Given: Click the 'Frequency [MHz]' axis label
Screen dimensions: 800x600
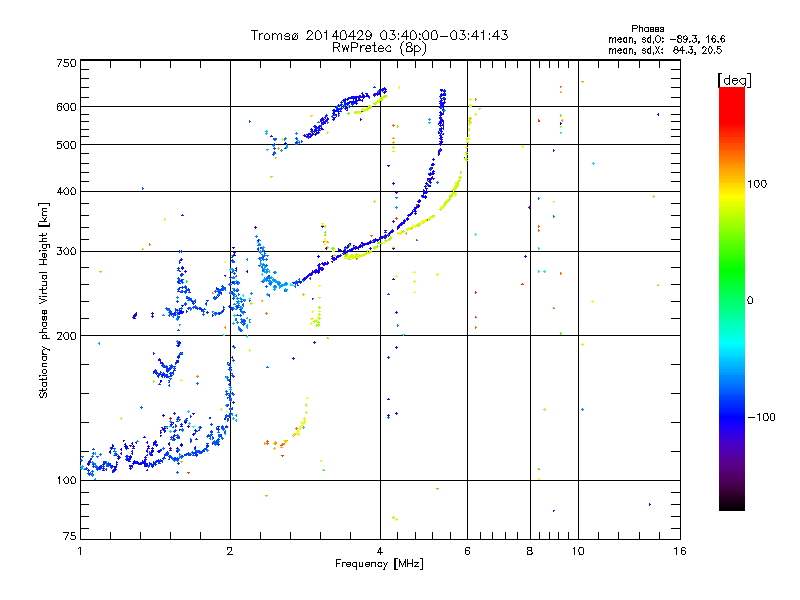Looking at the screenshot, I should 379,564.
